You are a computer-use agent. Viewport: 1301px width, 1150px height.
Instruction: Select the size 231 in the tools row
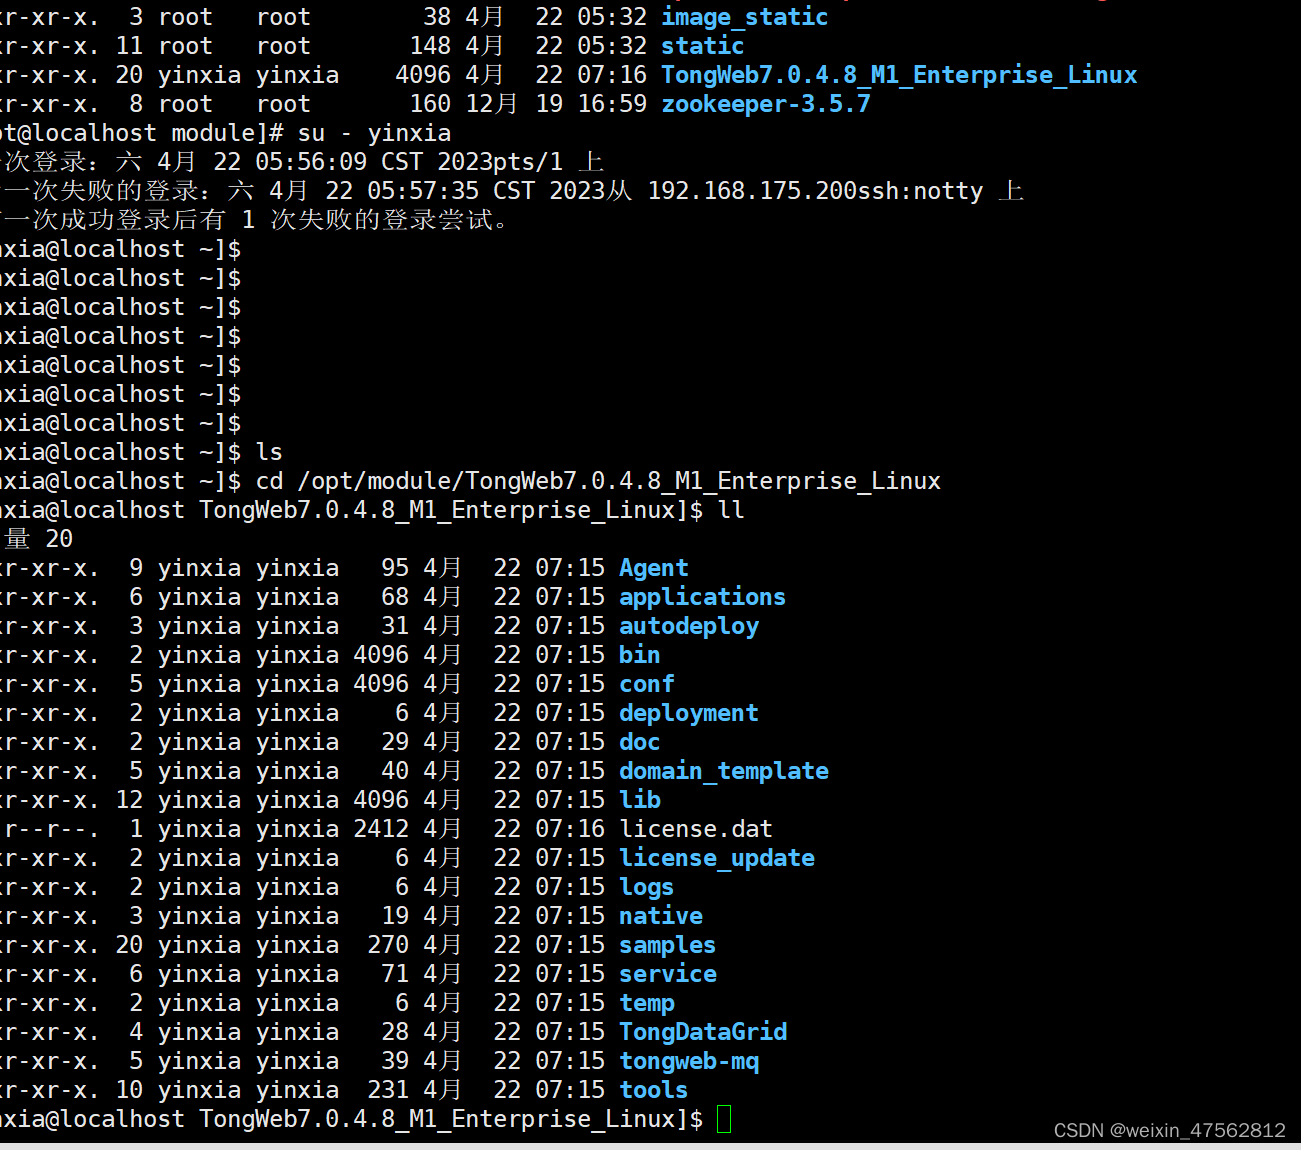coord(388,1090)
